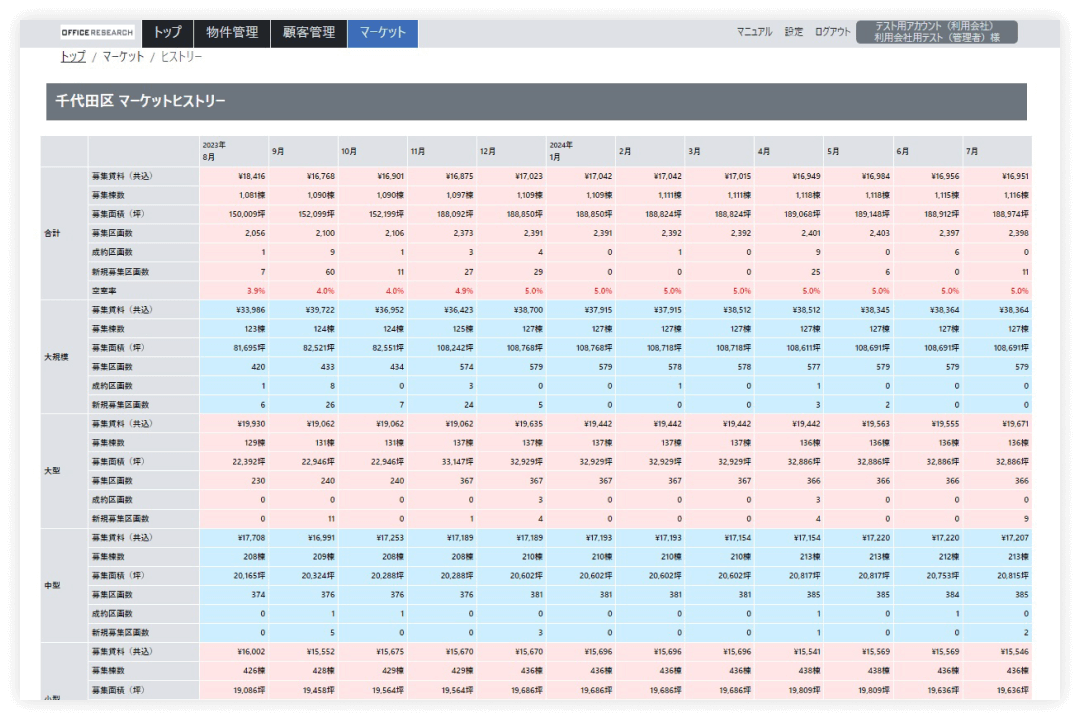Click the テスト用アカウント user badge
Image resolution: width=1080 pixels, height=720 pixels.
(x=936, y=32)
